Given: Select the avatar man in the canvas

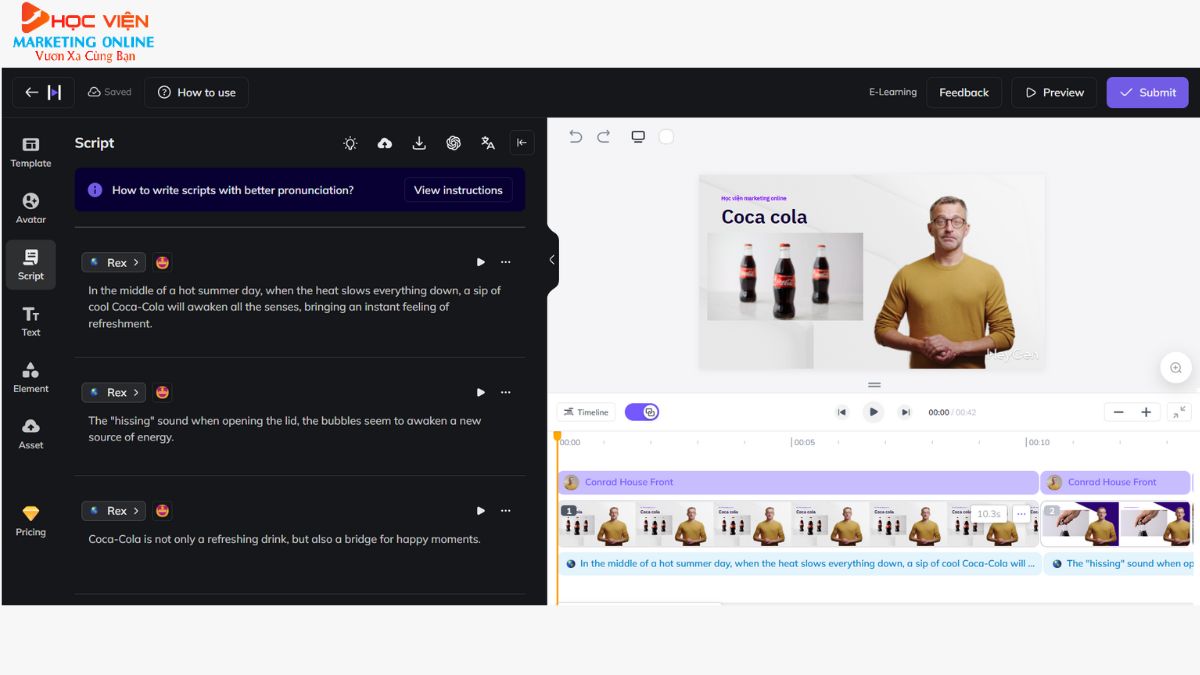Looking at the screenshot, I should [x=944, y=280].
